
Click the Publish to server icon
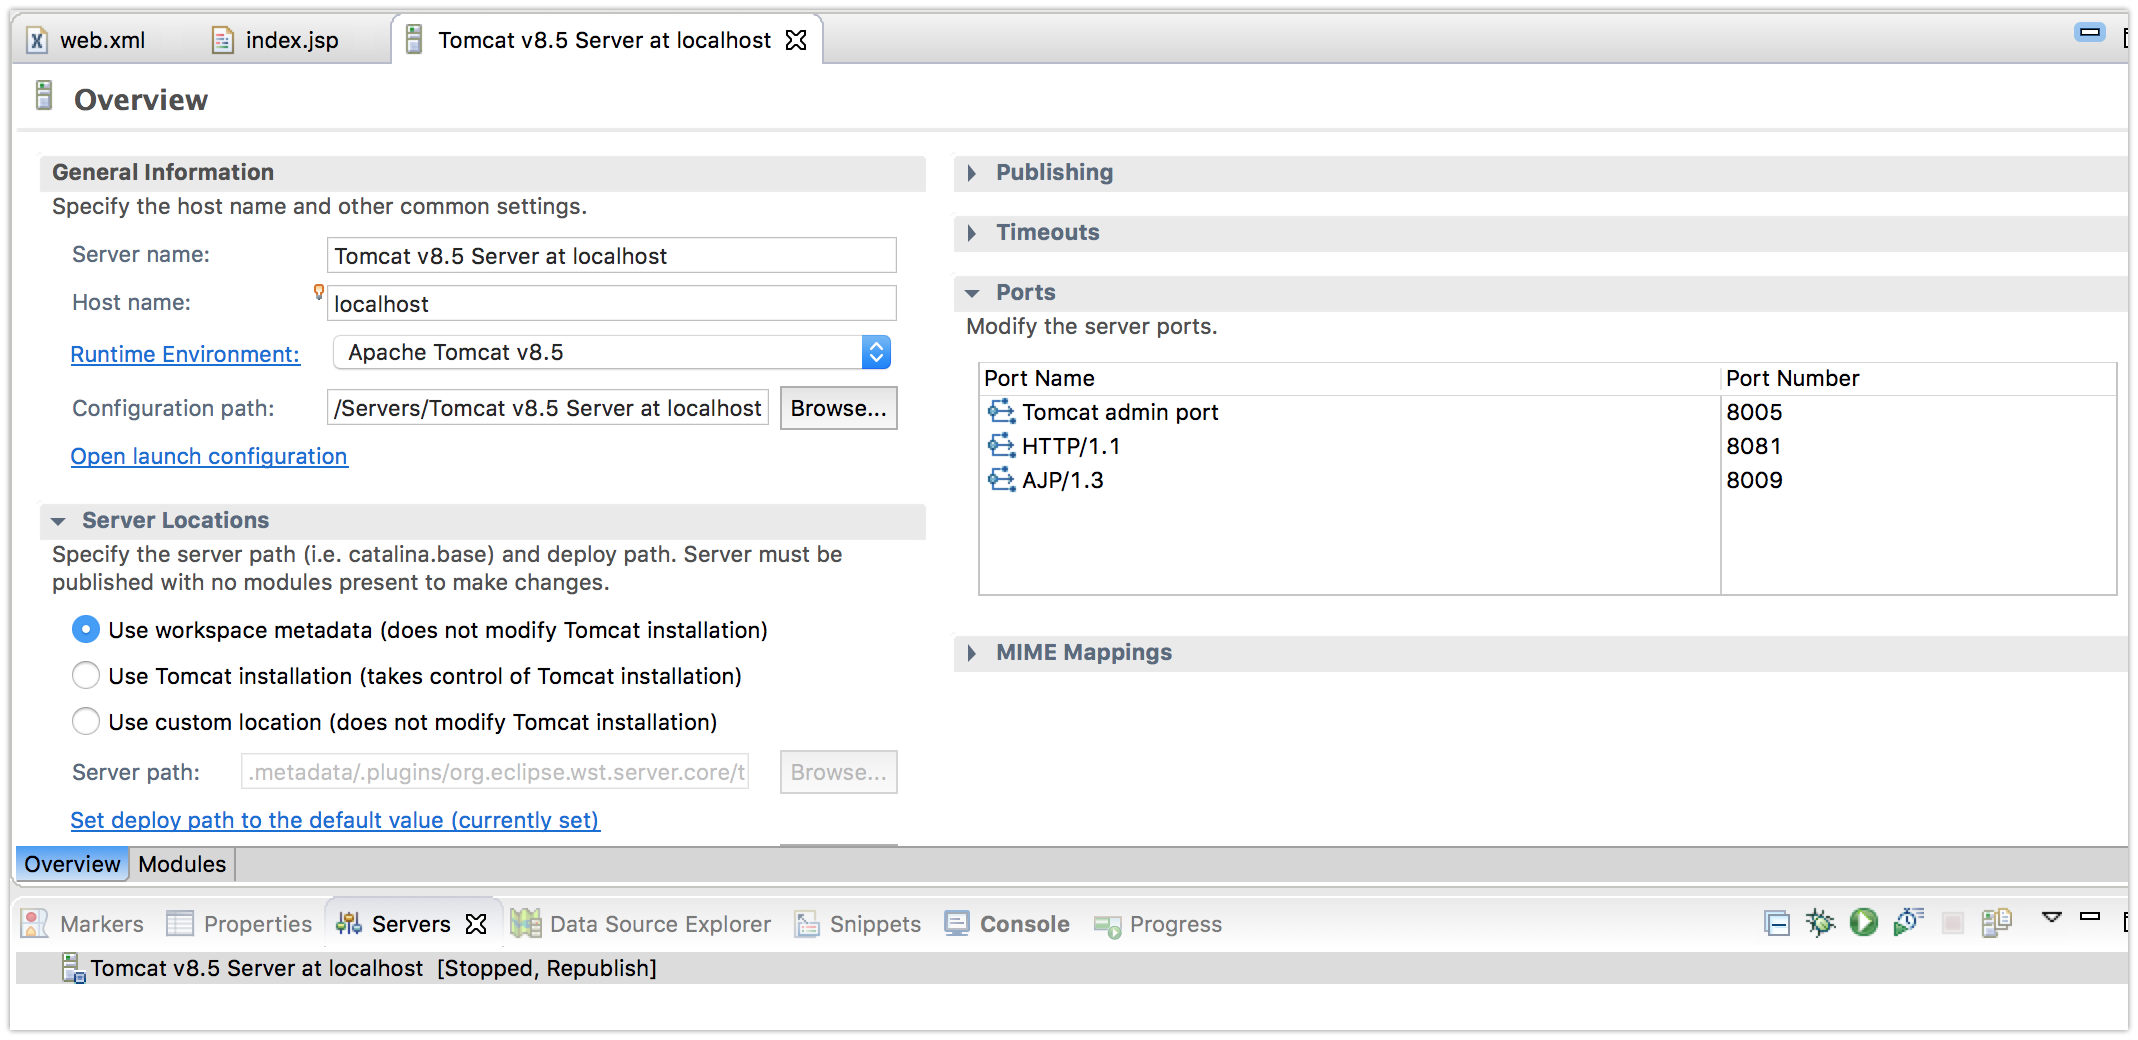click(1996, 922)
